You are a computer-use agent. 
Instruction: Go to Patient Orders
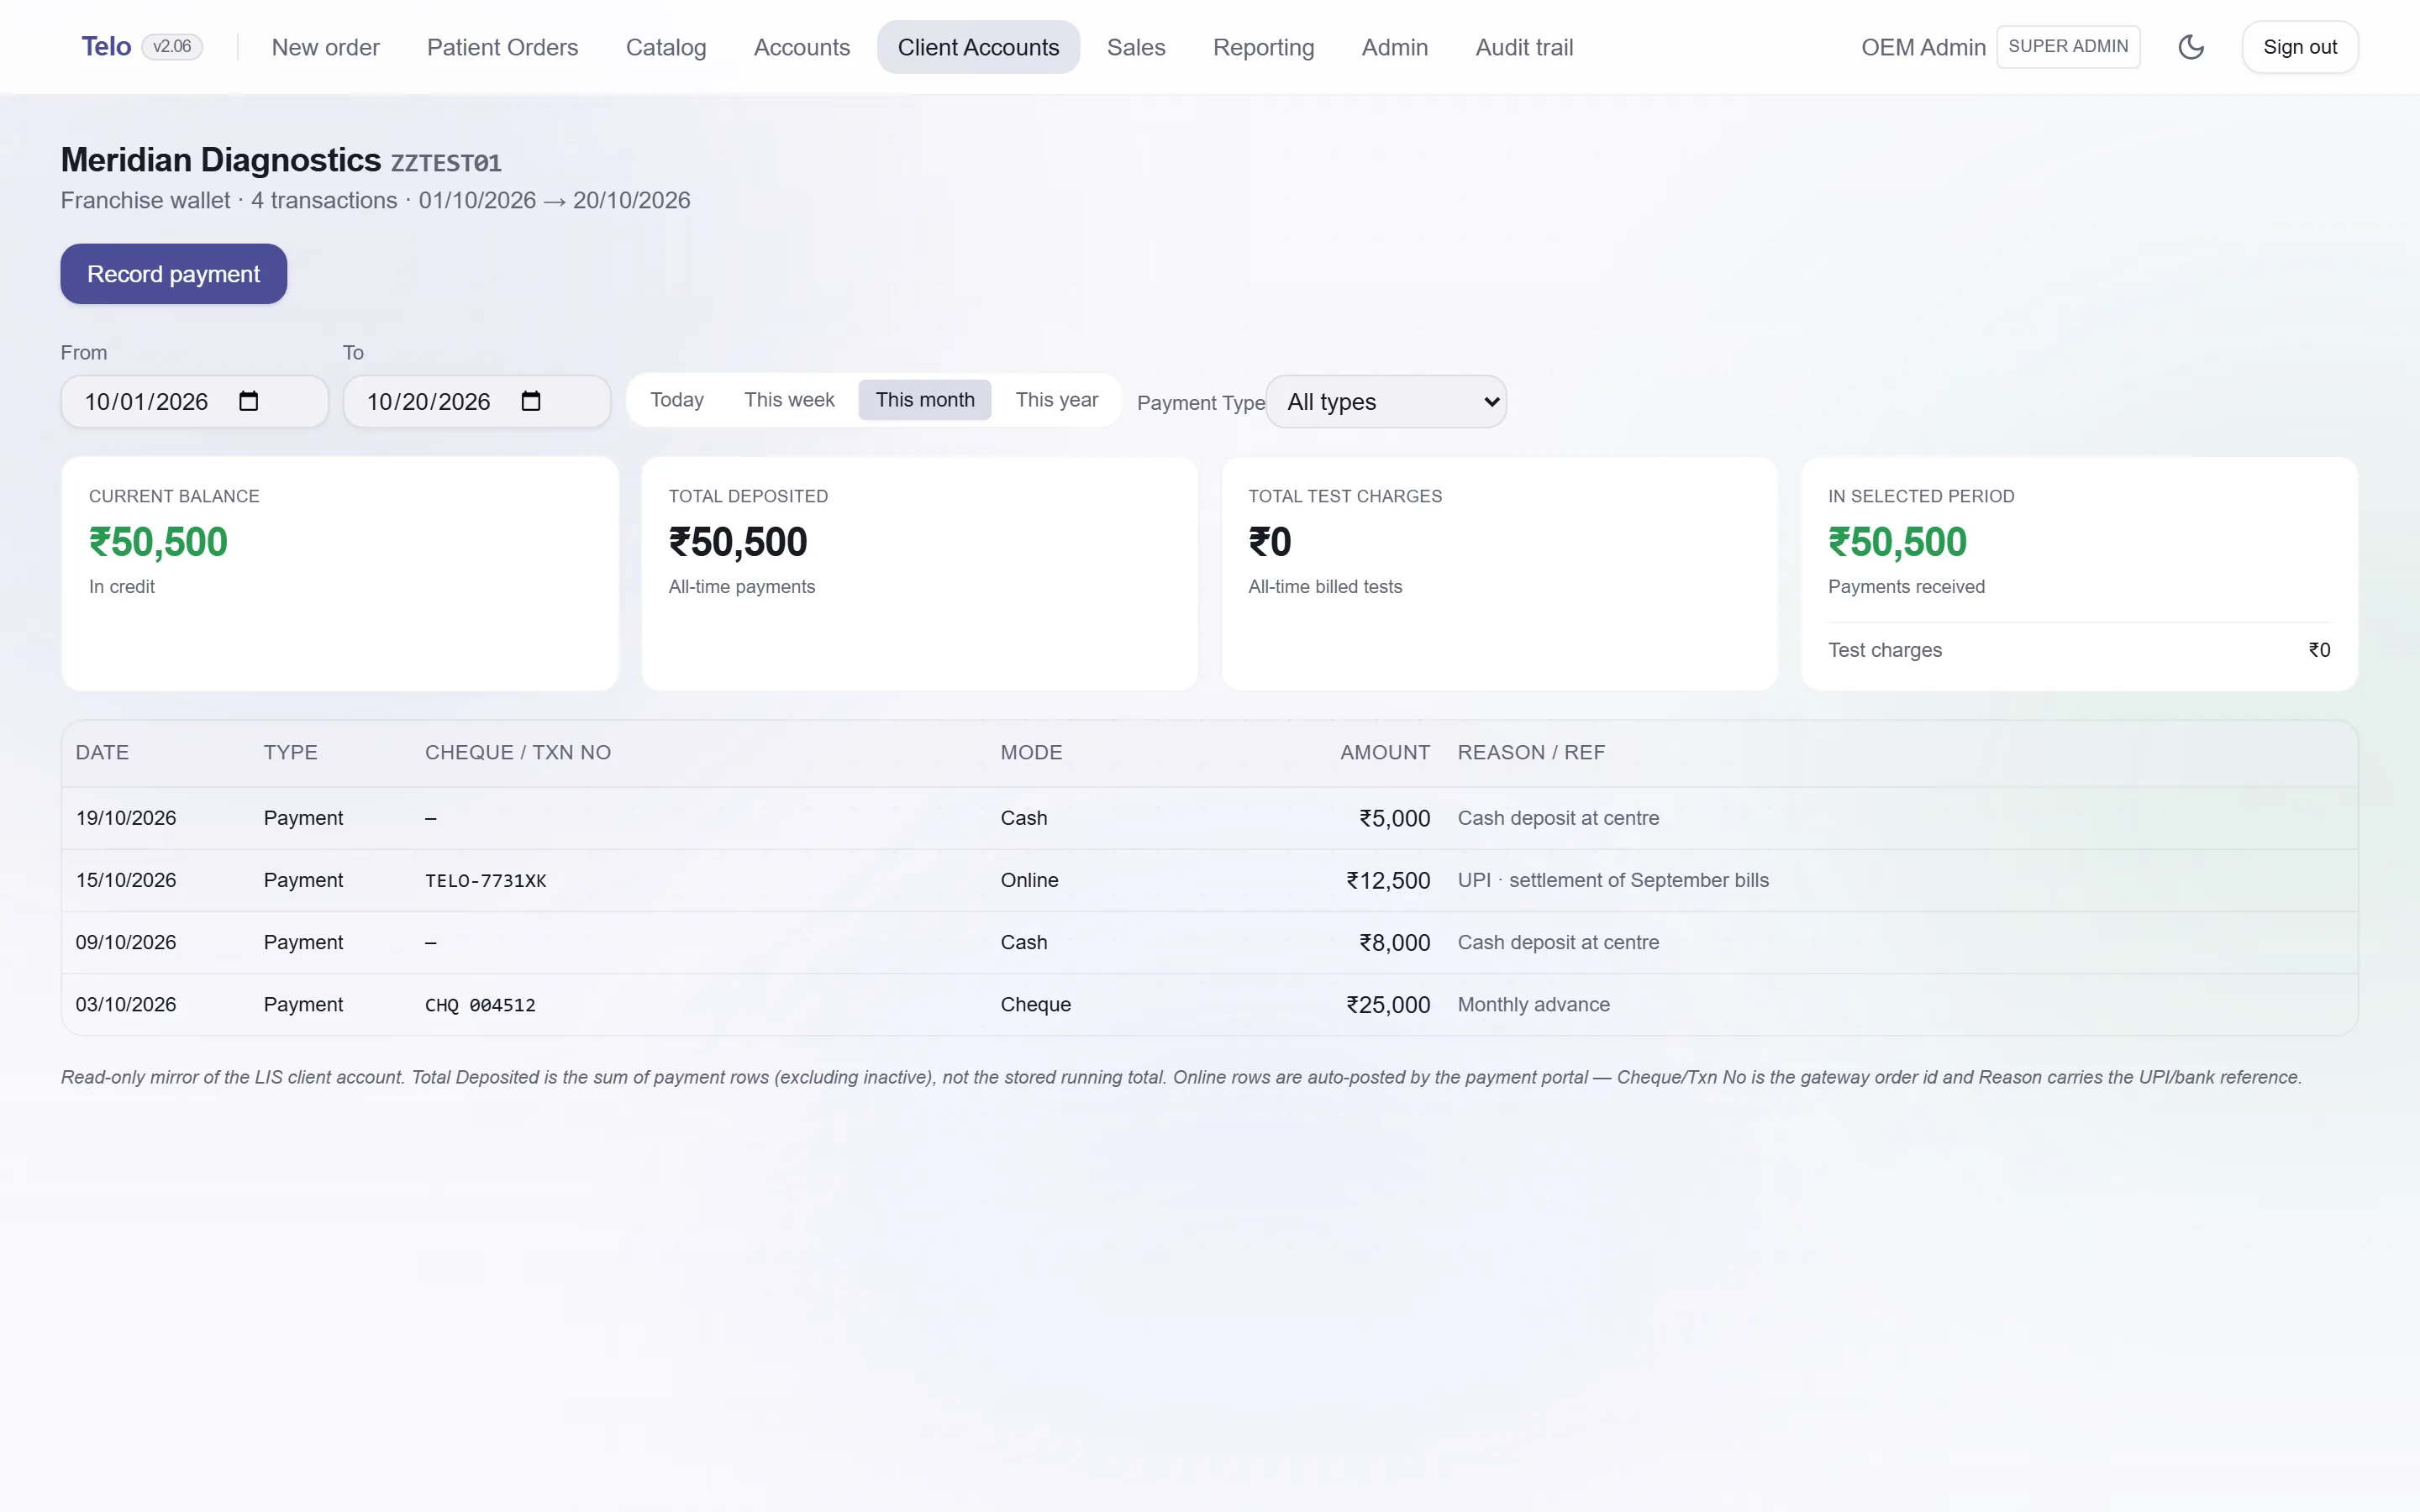[x=502, y=47]
